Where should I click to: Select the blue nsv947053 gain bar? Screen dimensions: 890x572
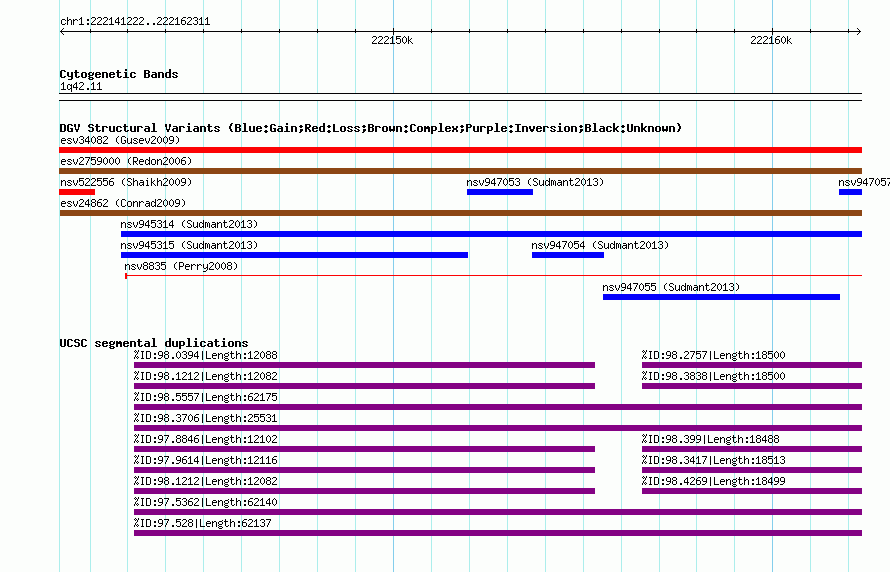click(500, 192)
